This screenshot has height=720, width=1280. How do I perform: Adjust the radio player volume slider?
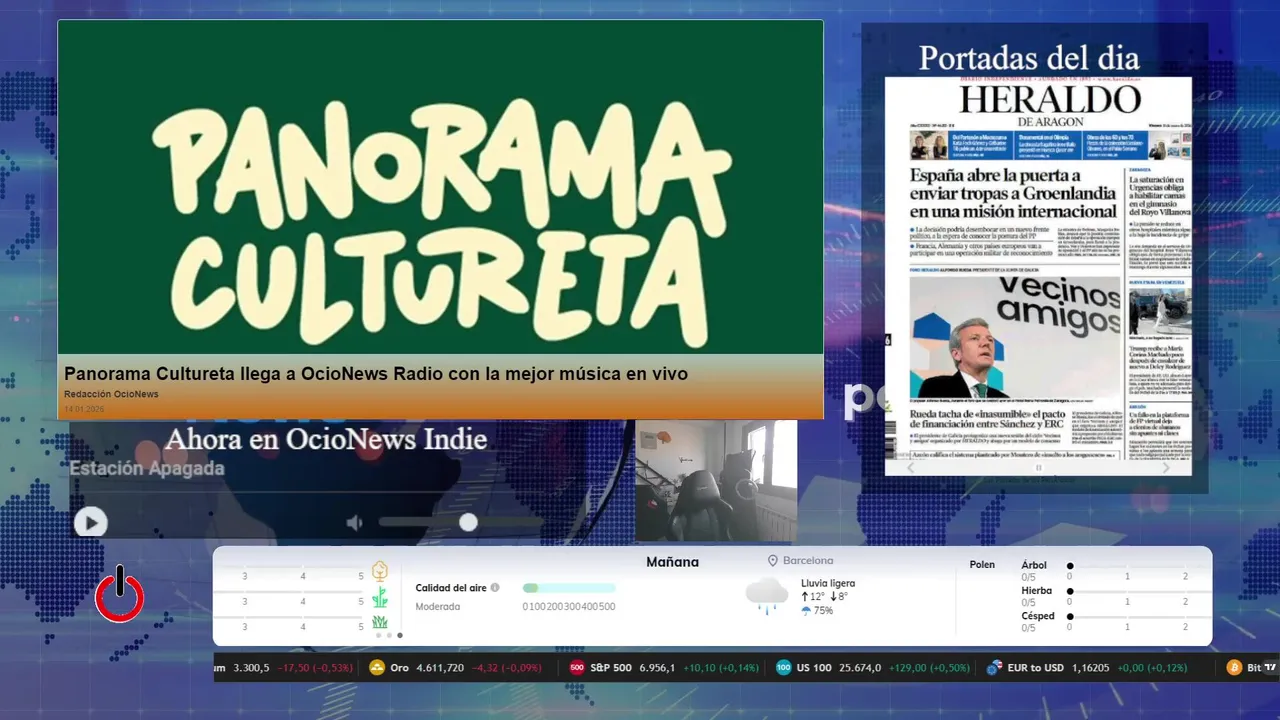[460, 522]
